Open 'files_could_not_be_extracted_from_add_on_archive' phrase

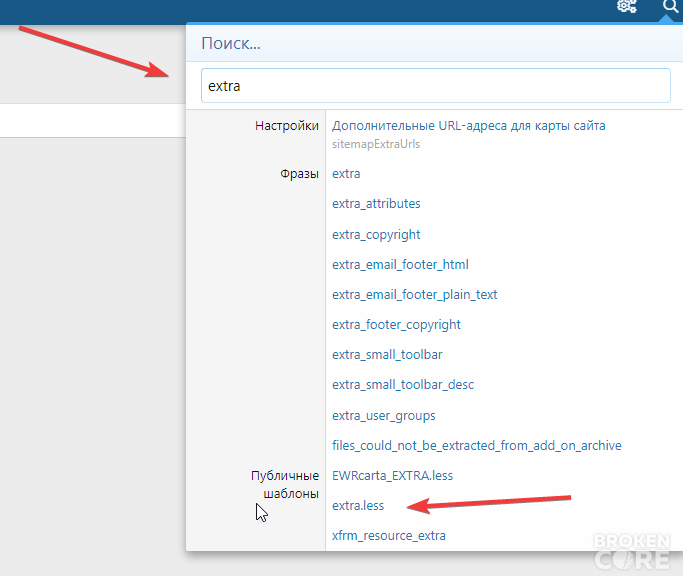click(x=477, y=445)
